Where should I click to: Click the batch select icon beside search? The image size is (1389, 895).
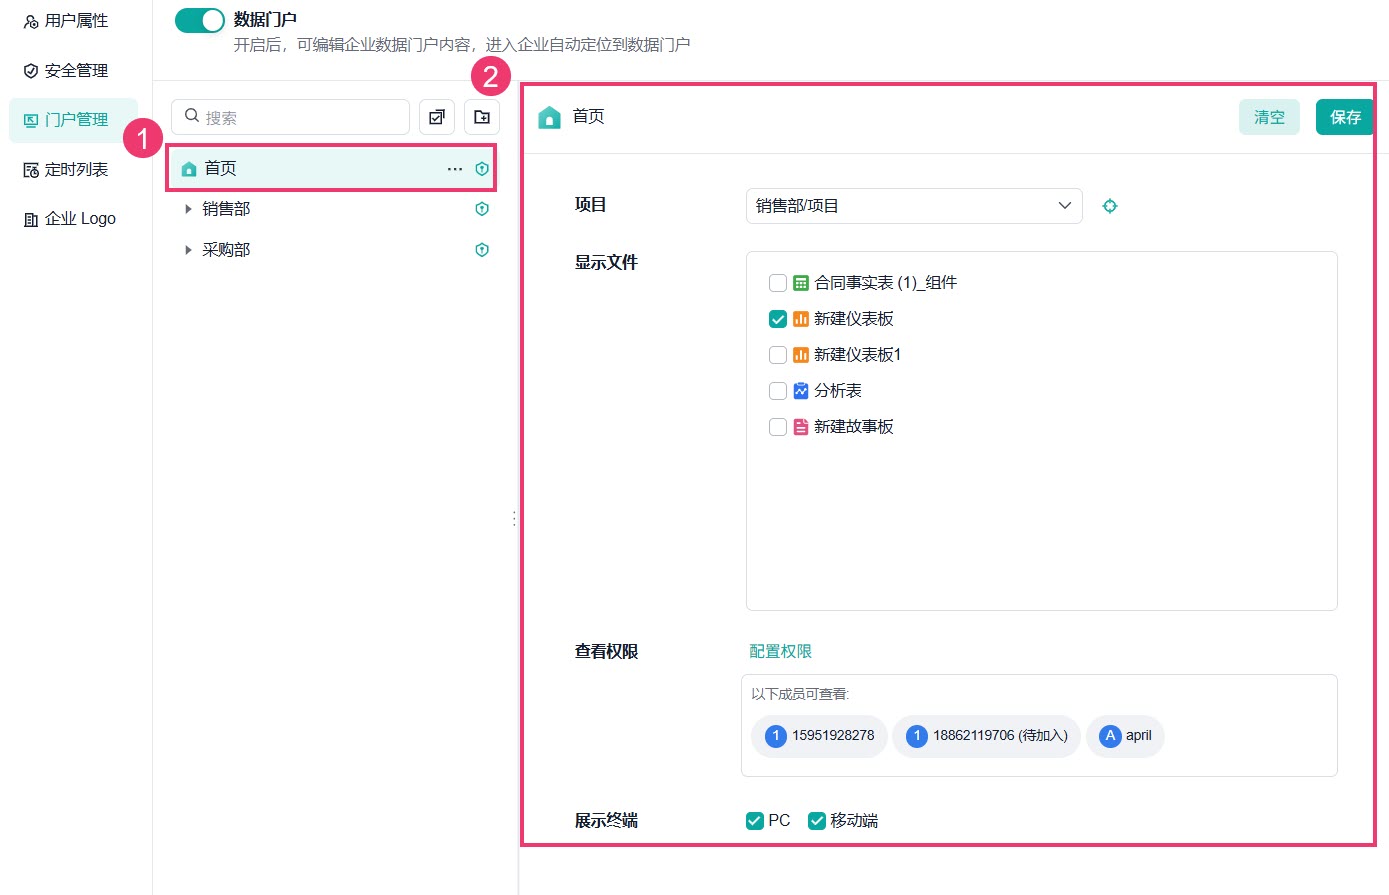point(437,117)
